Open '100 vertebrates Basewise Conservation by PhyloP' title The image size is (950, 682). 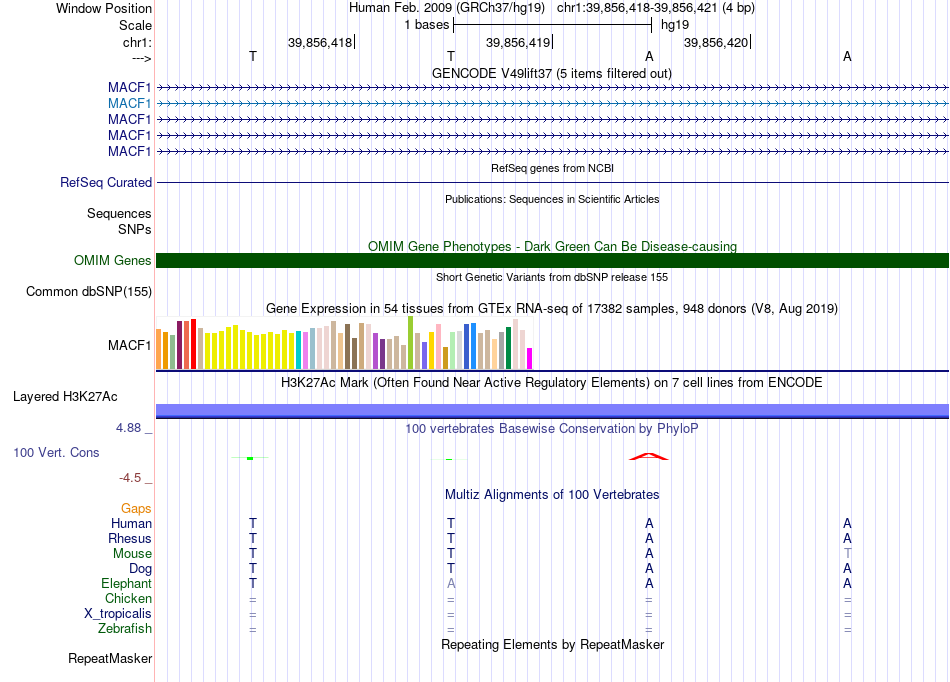tap(552, 429)
